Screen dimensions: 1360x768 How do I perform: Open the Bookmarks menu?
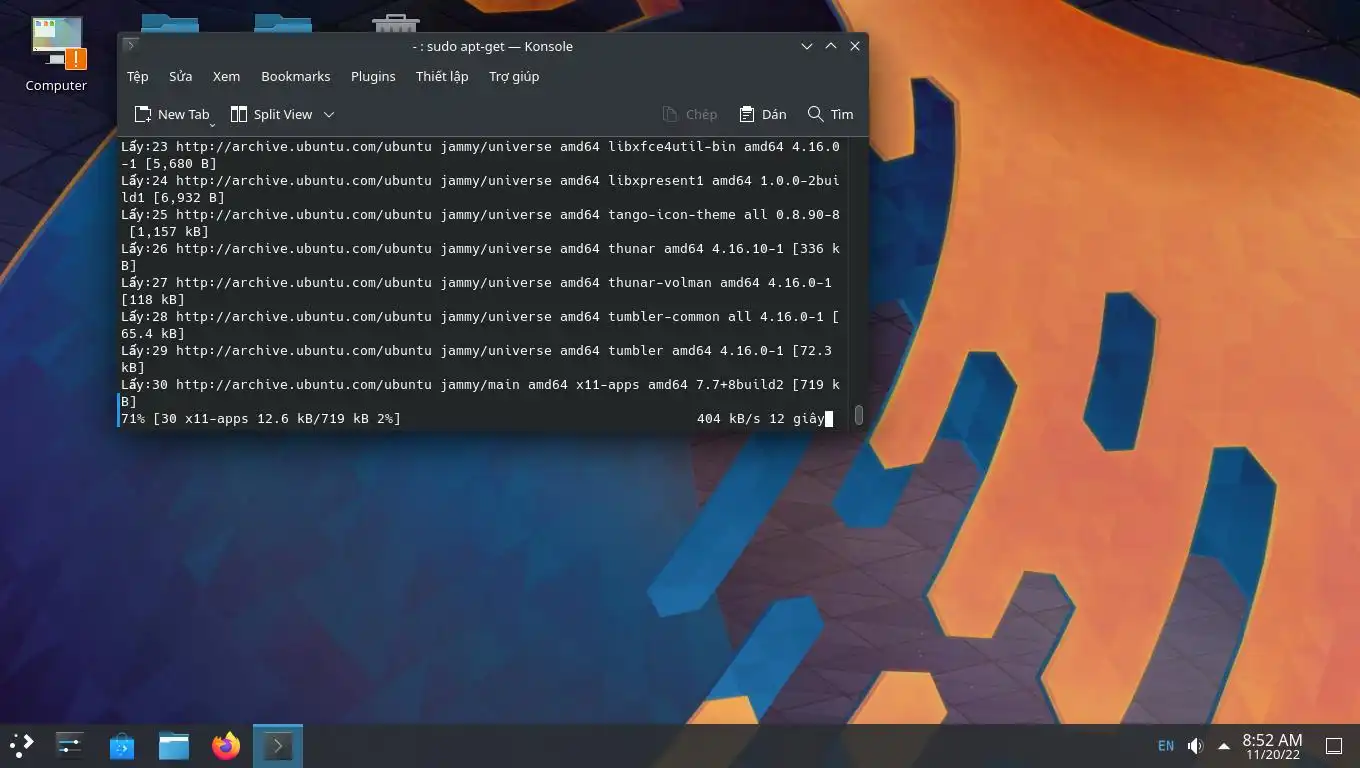pos(295,76)
